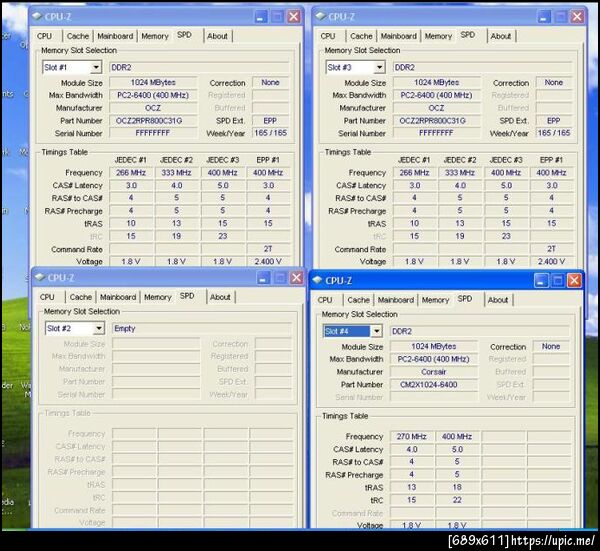Close the Slot #1 CPU-Z window
The height and width of the screenshot is (551, 600).
[x=294, y=16]
